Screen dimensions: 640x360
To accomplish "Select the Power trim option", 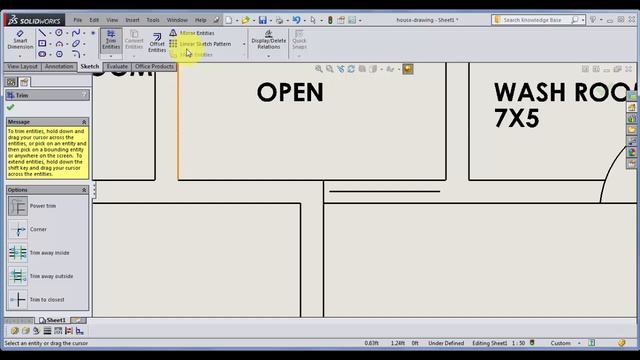I will pos(32,206).
